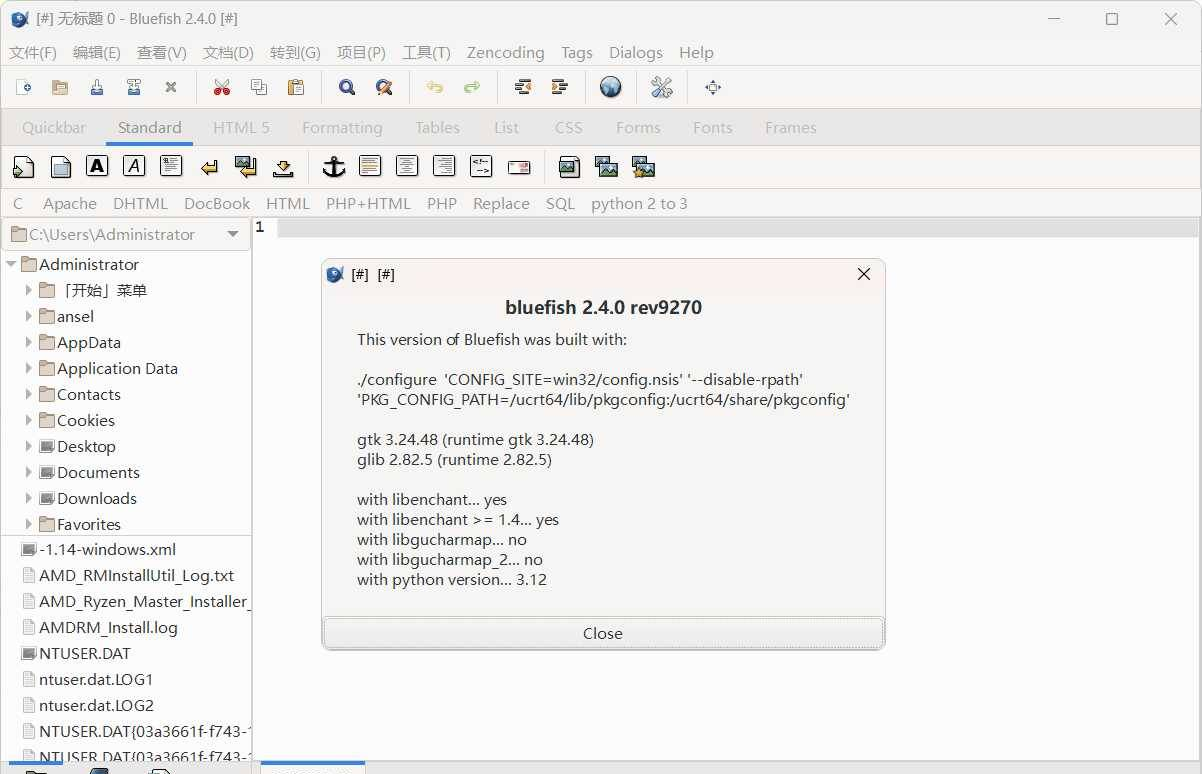Open the C:\Users\Administrator path dropdown
The width and height of the screenshot is (1202, 774).
coord(233,234)
